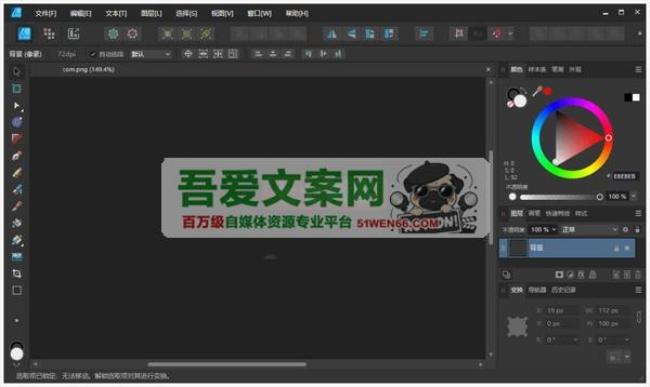Open the 图层(L) menu
650x387 pixels.
(x=151, y=13)
